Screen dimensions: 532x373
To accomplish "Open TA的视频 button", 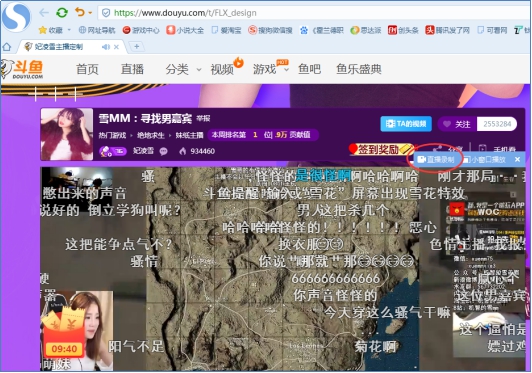I will click(x=406, y=124).
